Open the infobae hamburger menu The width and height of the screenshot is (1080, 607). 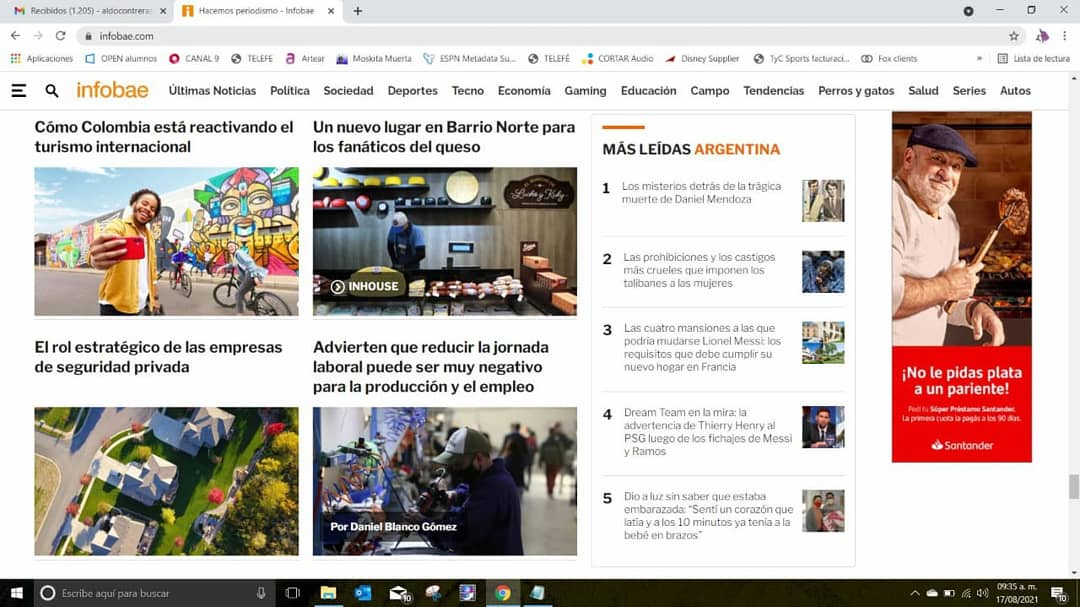pos(19,90)
